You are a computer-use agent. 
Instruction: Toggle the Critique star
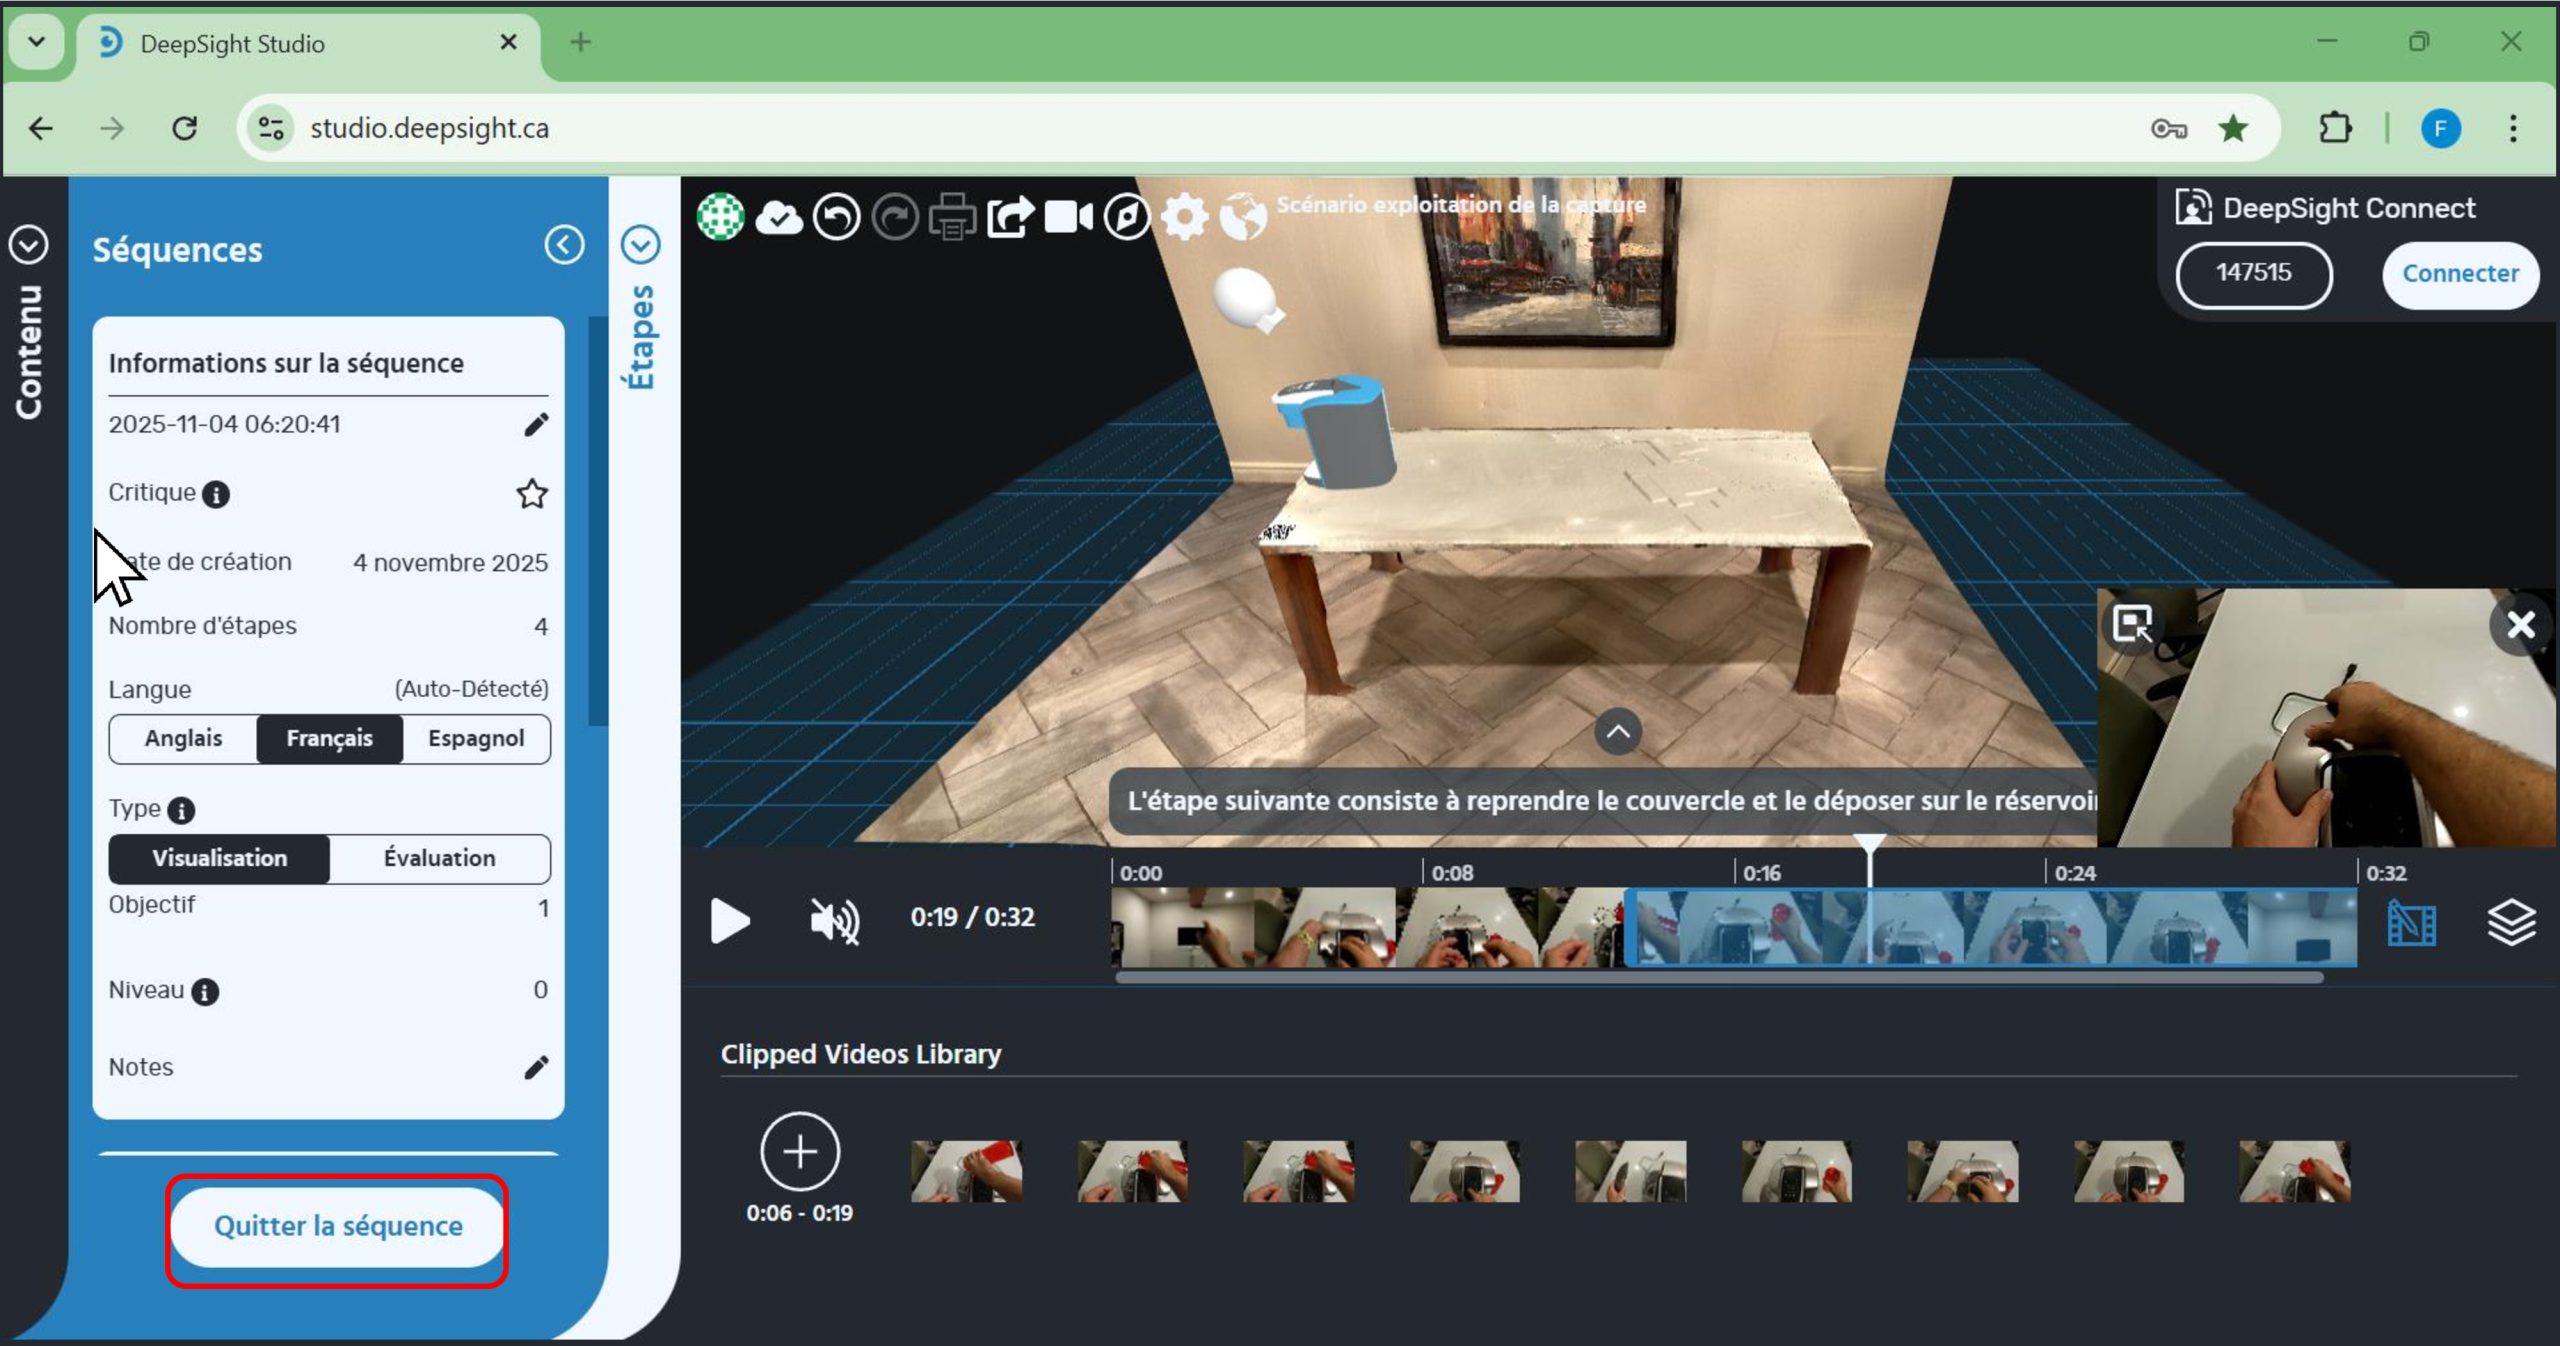(x=532, y=494)
